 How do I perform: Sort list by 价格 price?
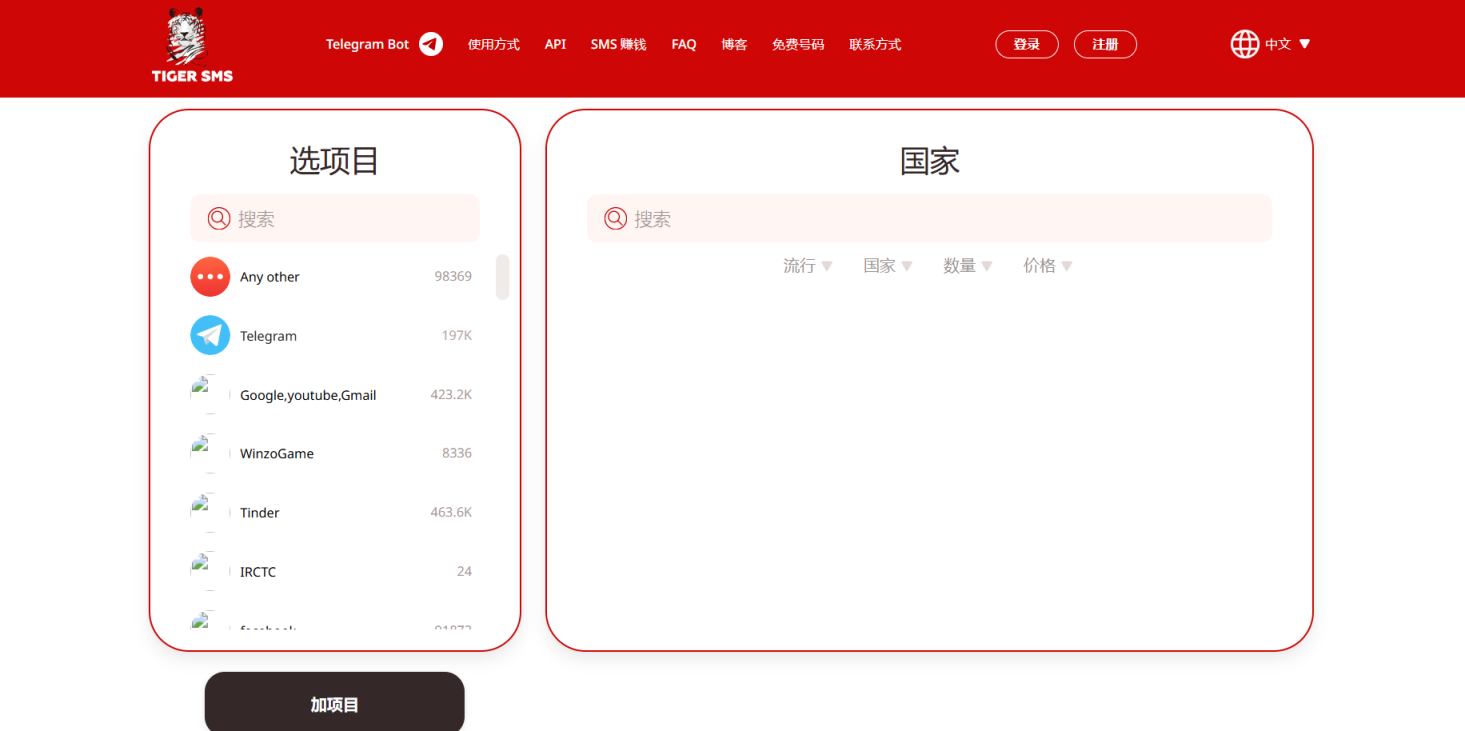[1047, 266]
